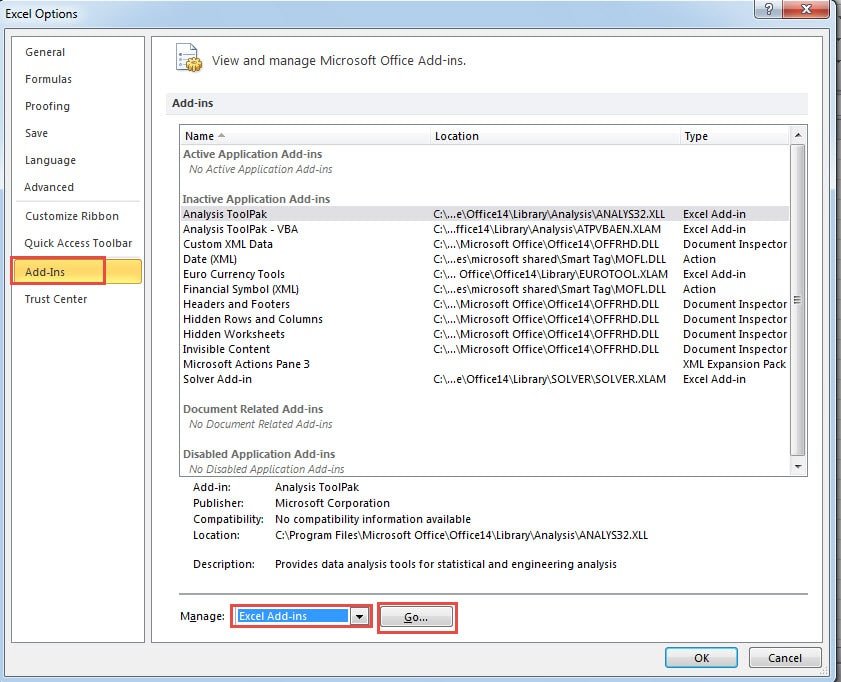Screen dimensions: 841x682
Task: Click the scroll up arrow of add-ins list
Action: coord(798,135)
